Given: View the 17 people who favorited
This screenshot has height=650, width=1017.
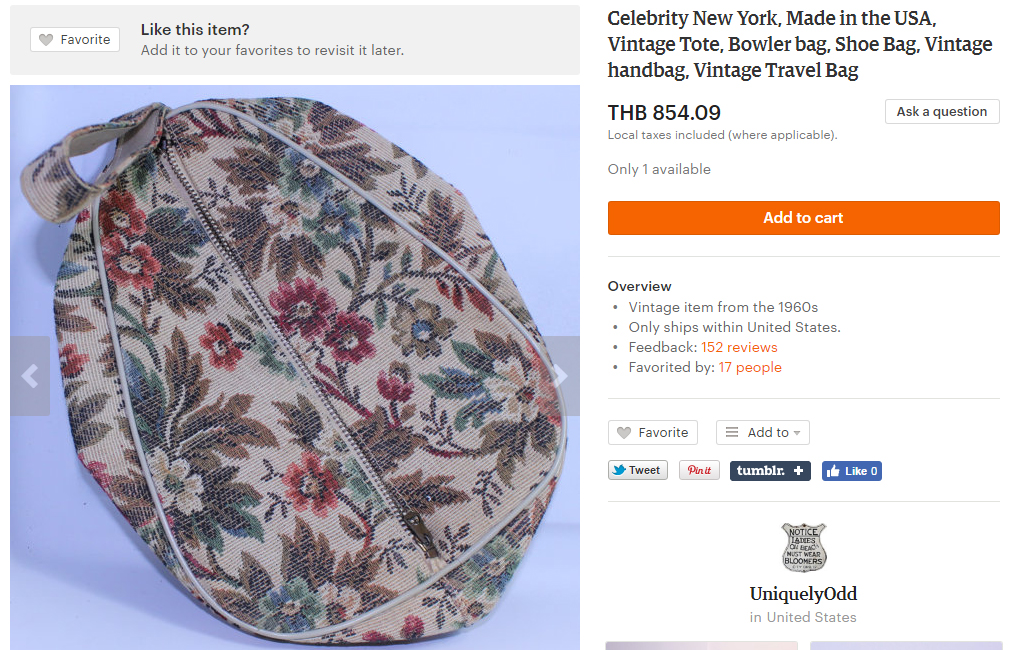Looking at the screenshot, I should [750, 367].
